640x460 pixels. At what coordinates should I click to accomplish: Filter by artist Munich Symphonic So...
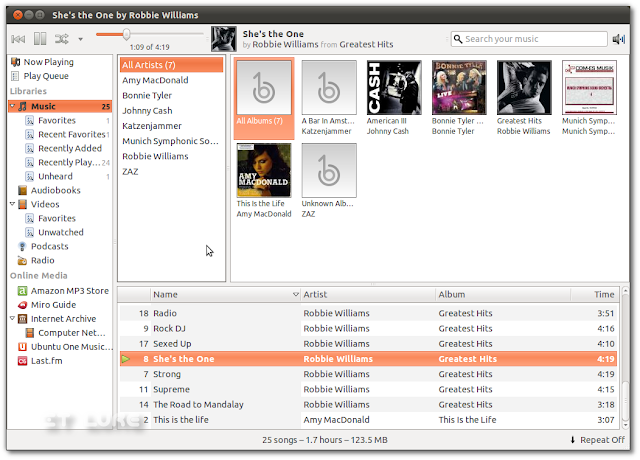tap(171, 141)
